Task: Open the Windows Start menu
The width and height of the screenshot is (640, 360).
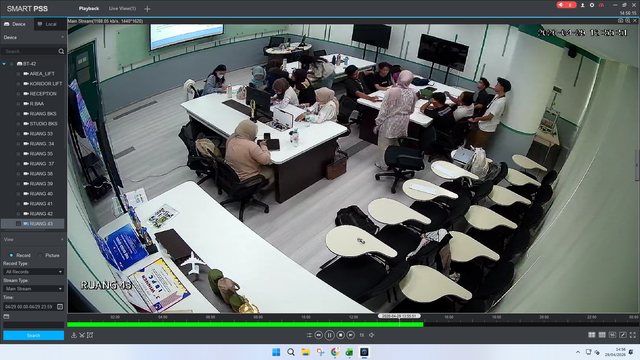Action: click(276, 352)
